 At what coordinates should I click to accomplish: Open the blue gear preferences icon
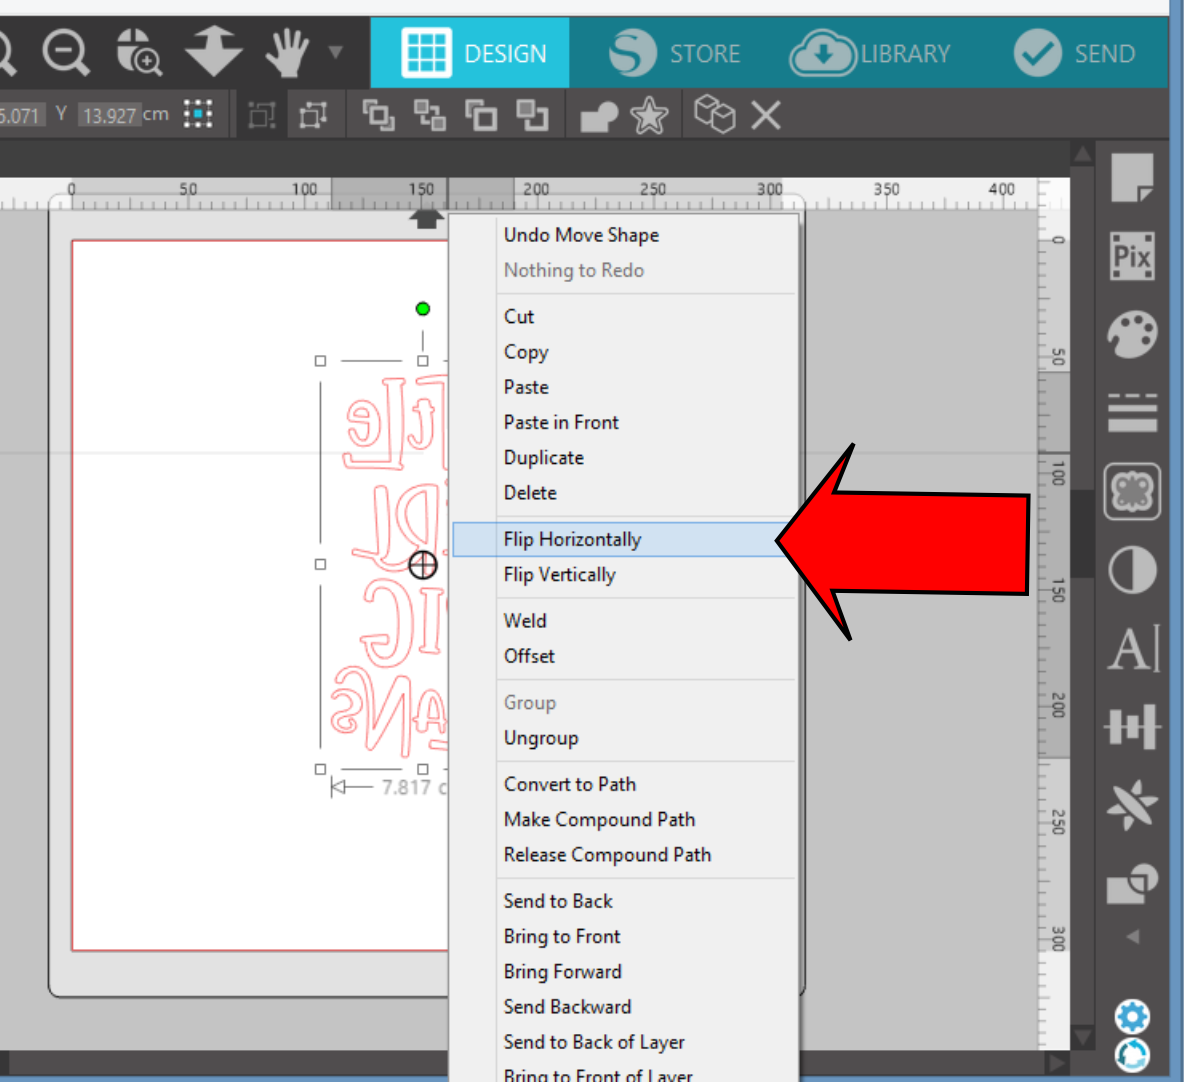coord(1132,1016)
